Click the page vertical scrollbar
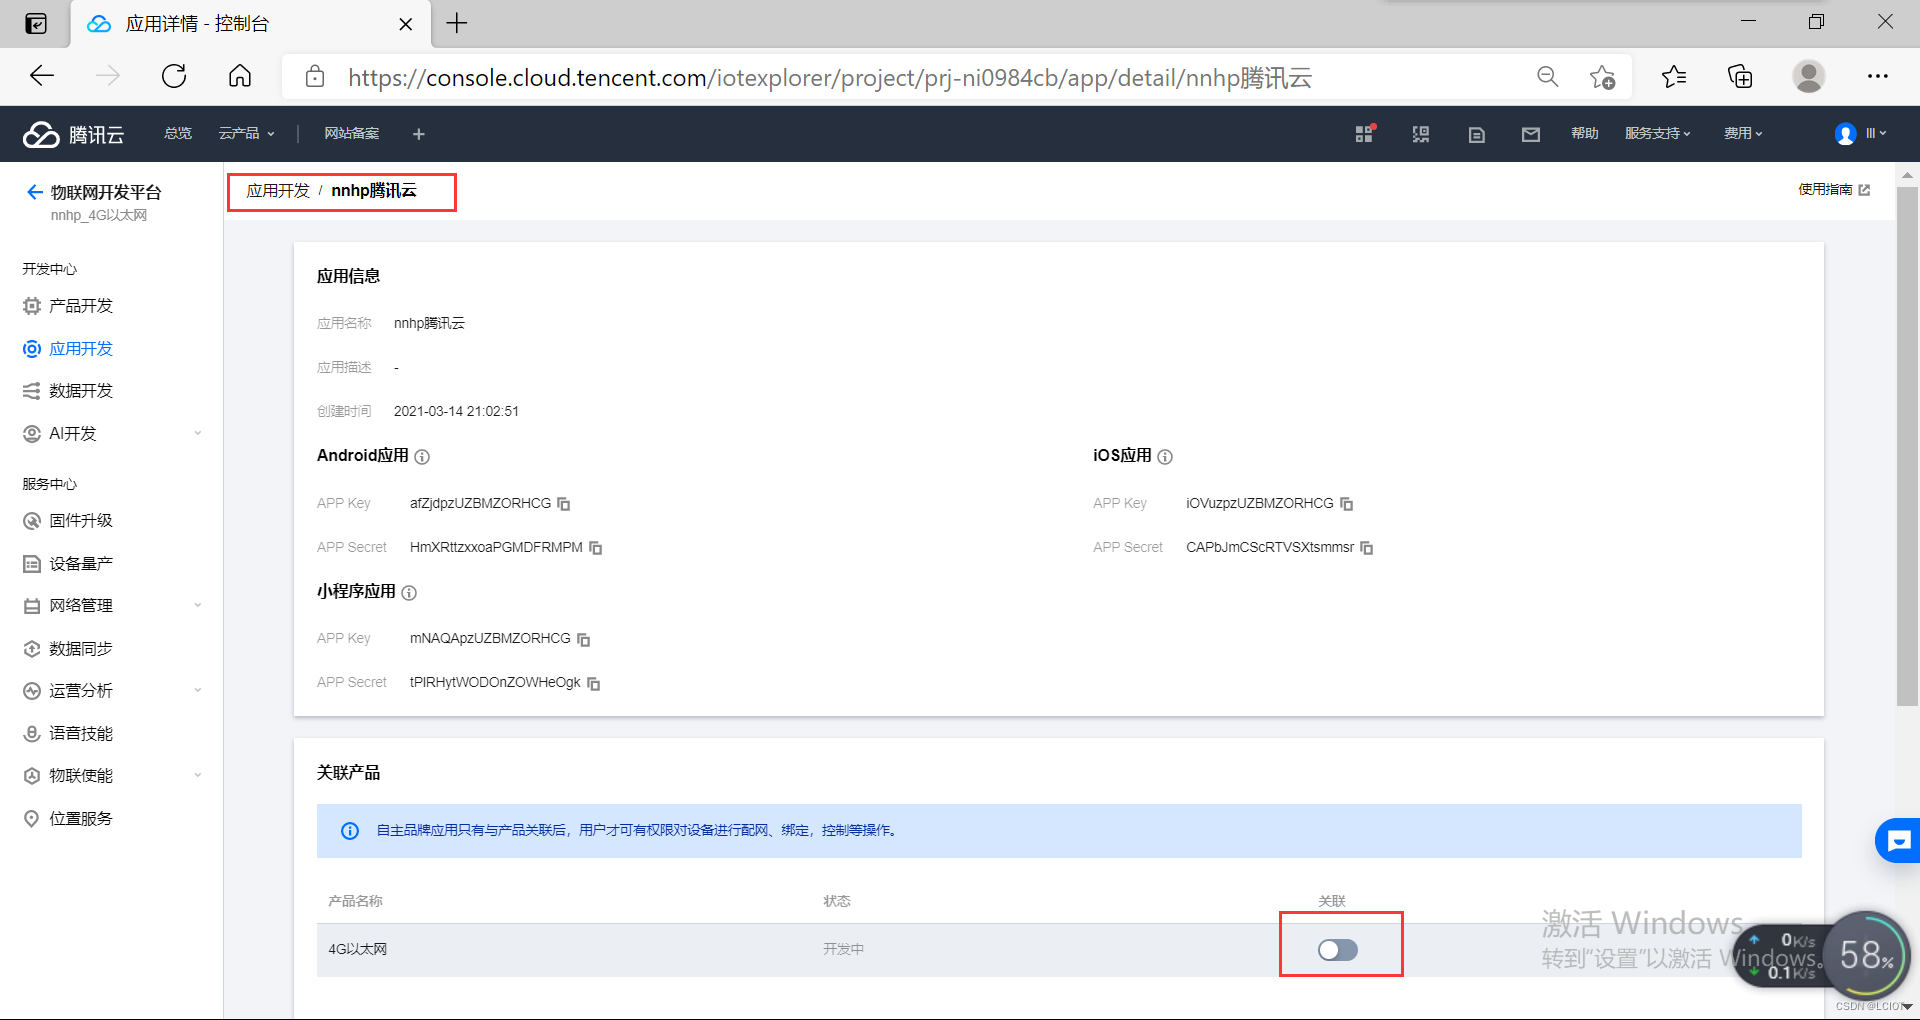 click(x=1907, y=446)
